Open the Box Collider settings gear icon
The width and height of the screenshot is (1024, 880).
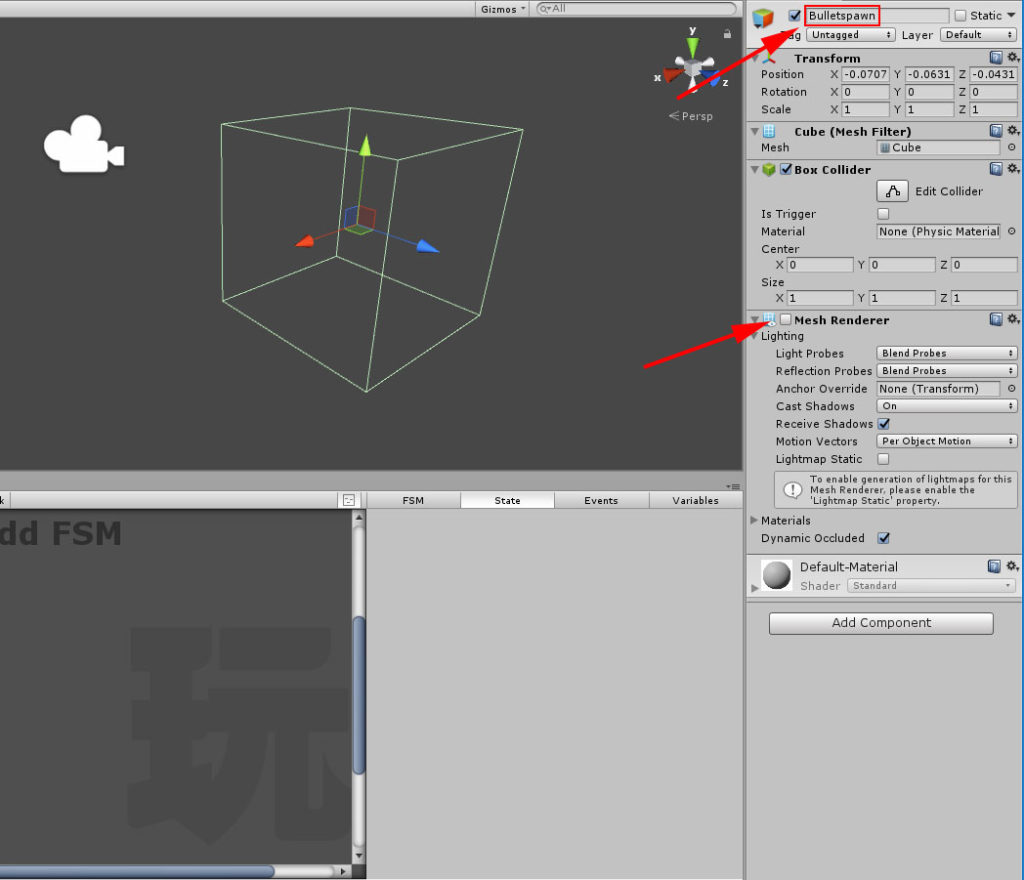tap(1013, 168)
